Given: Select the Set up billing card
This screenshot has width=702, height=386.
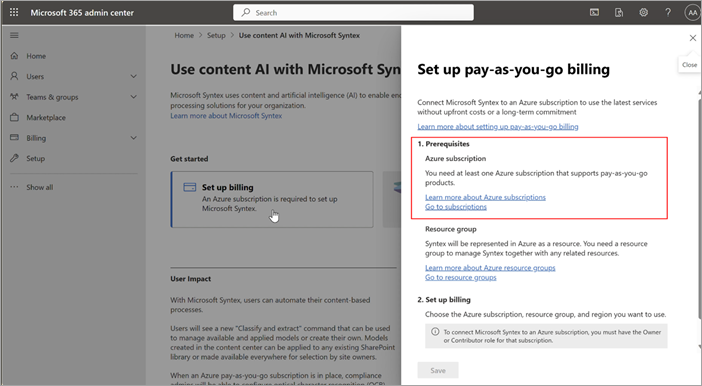Looking at the screenshot, I should pyautogui.click(x=272, y=199).
